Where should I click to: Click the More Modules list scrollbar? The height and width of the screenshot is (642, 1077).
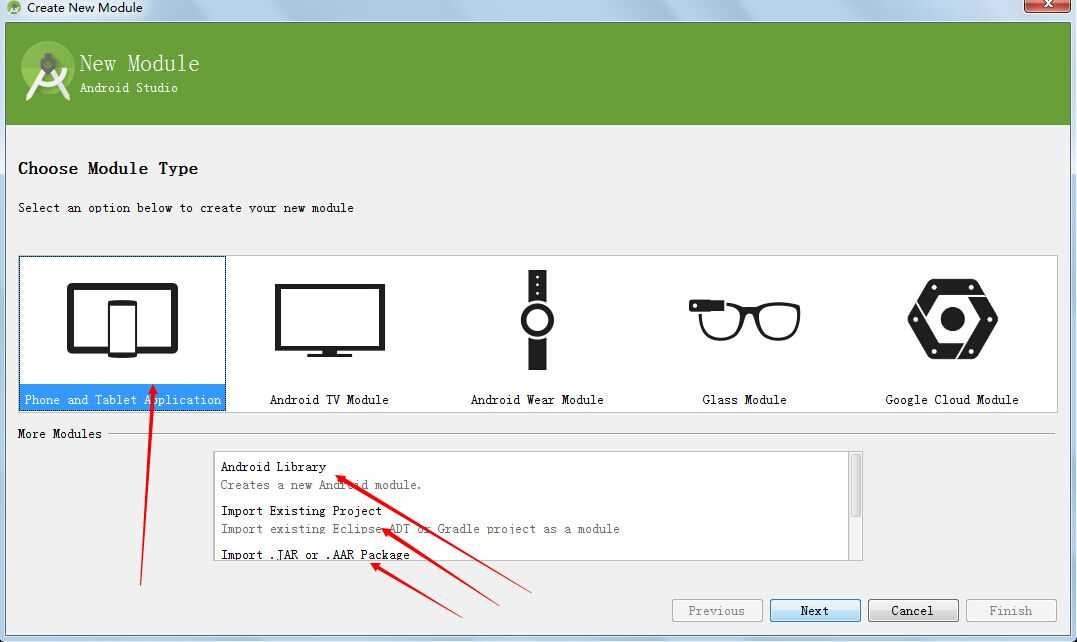click(x=855, y=486)
